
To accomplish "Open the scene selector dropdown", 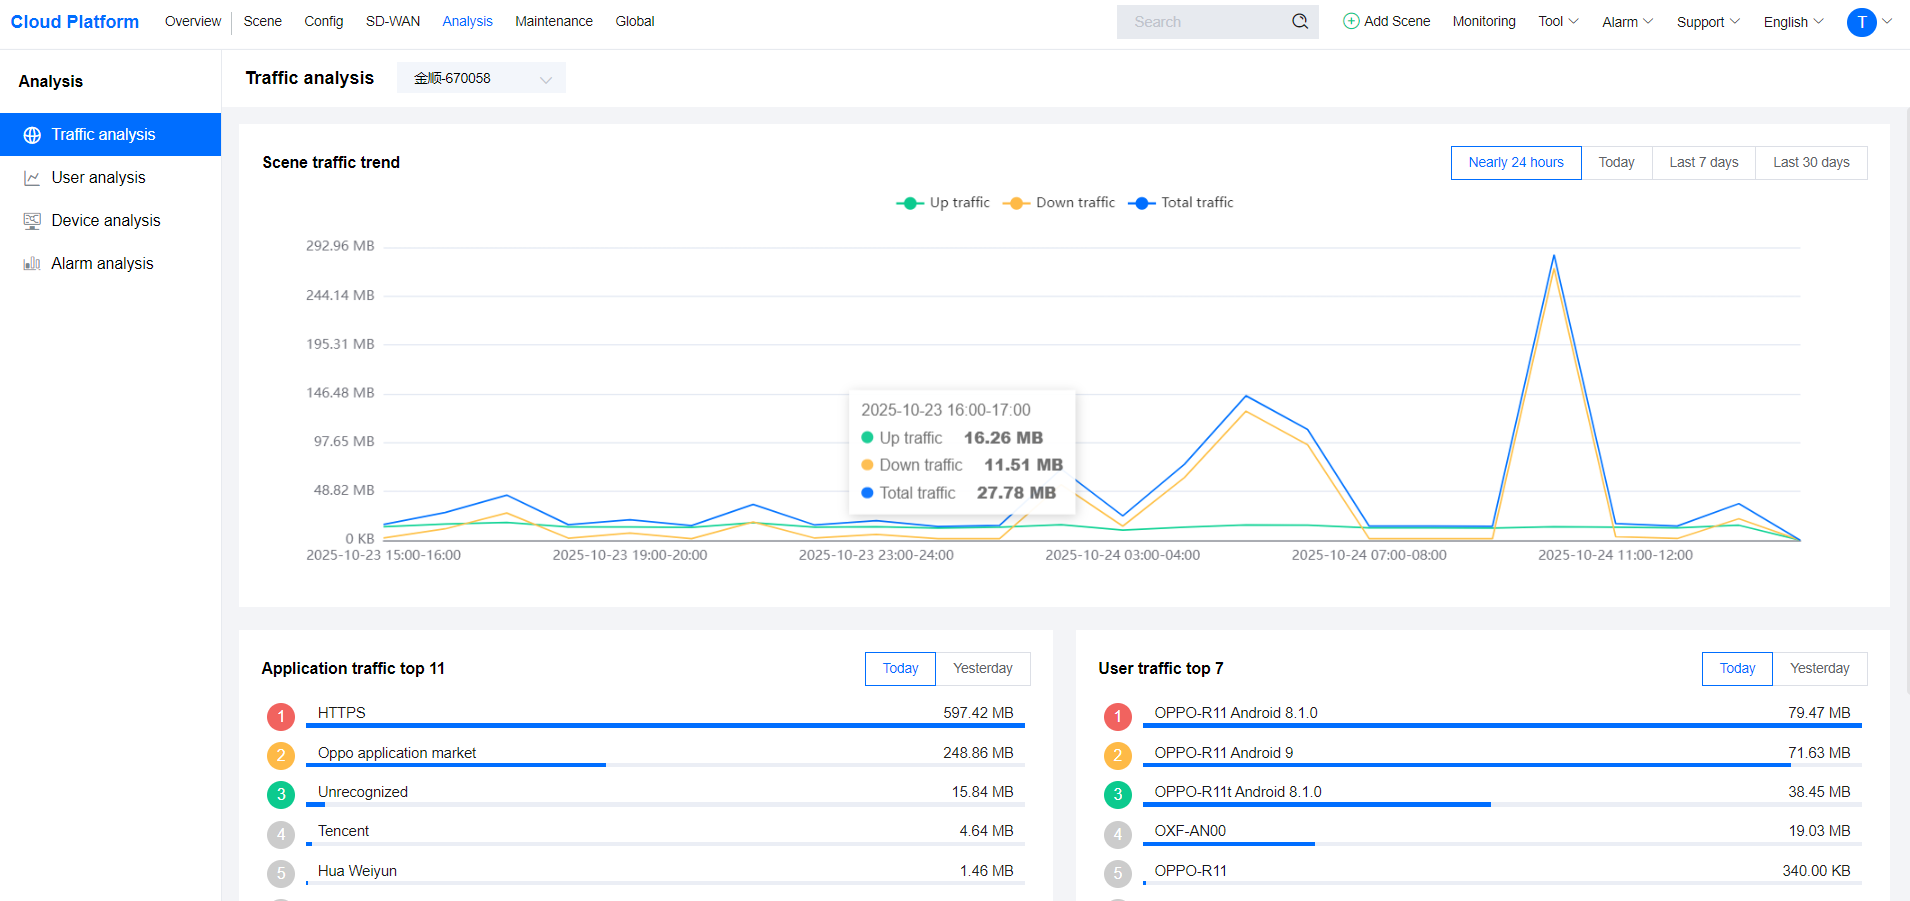I will pyautogui.click(x=481, y=78).
